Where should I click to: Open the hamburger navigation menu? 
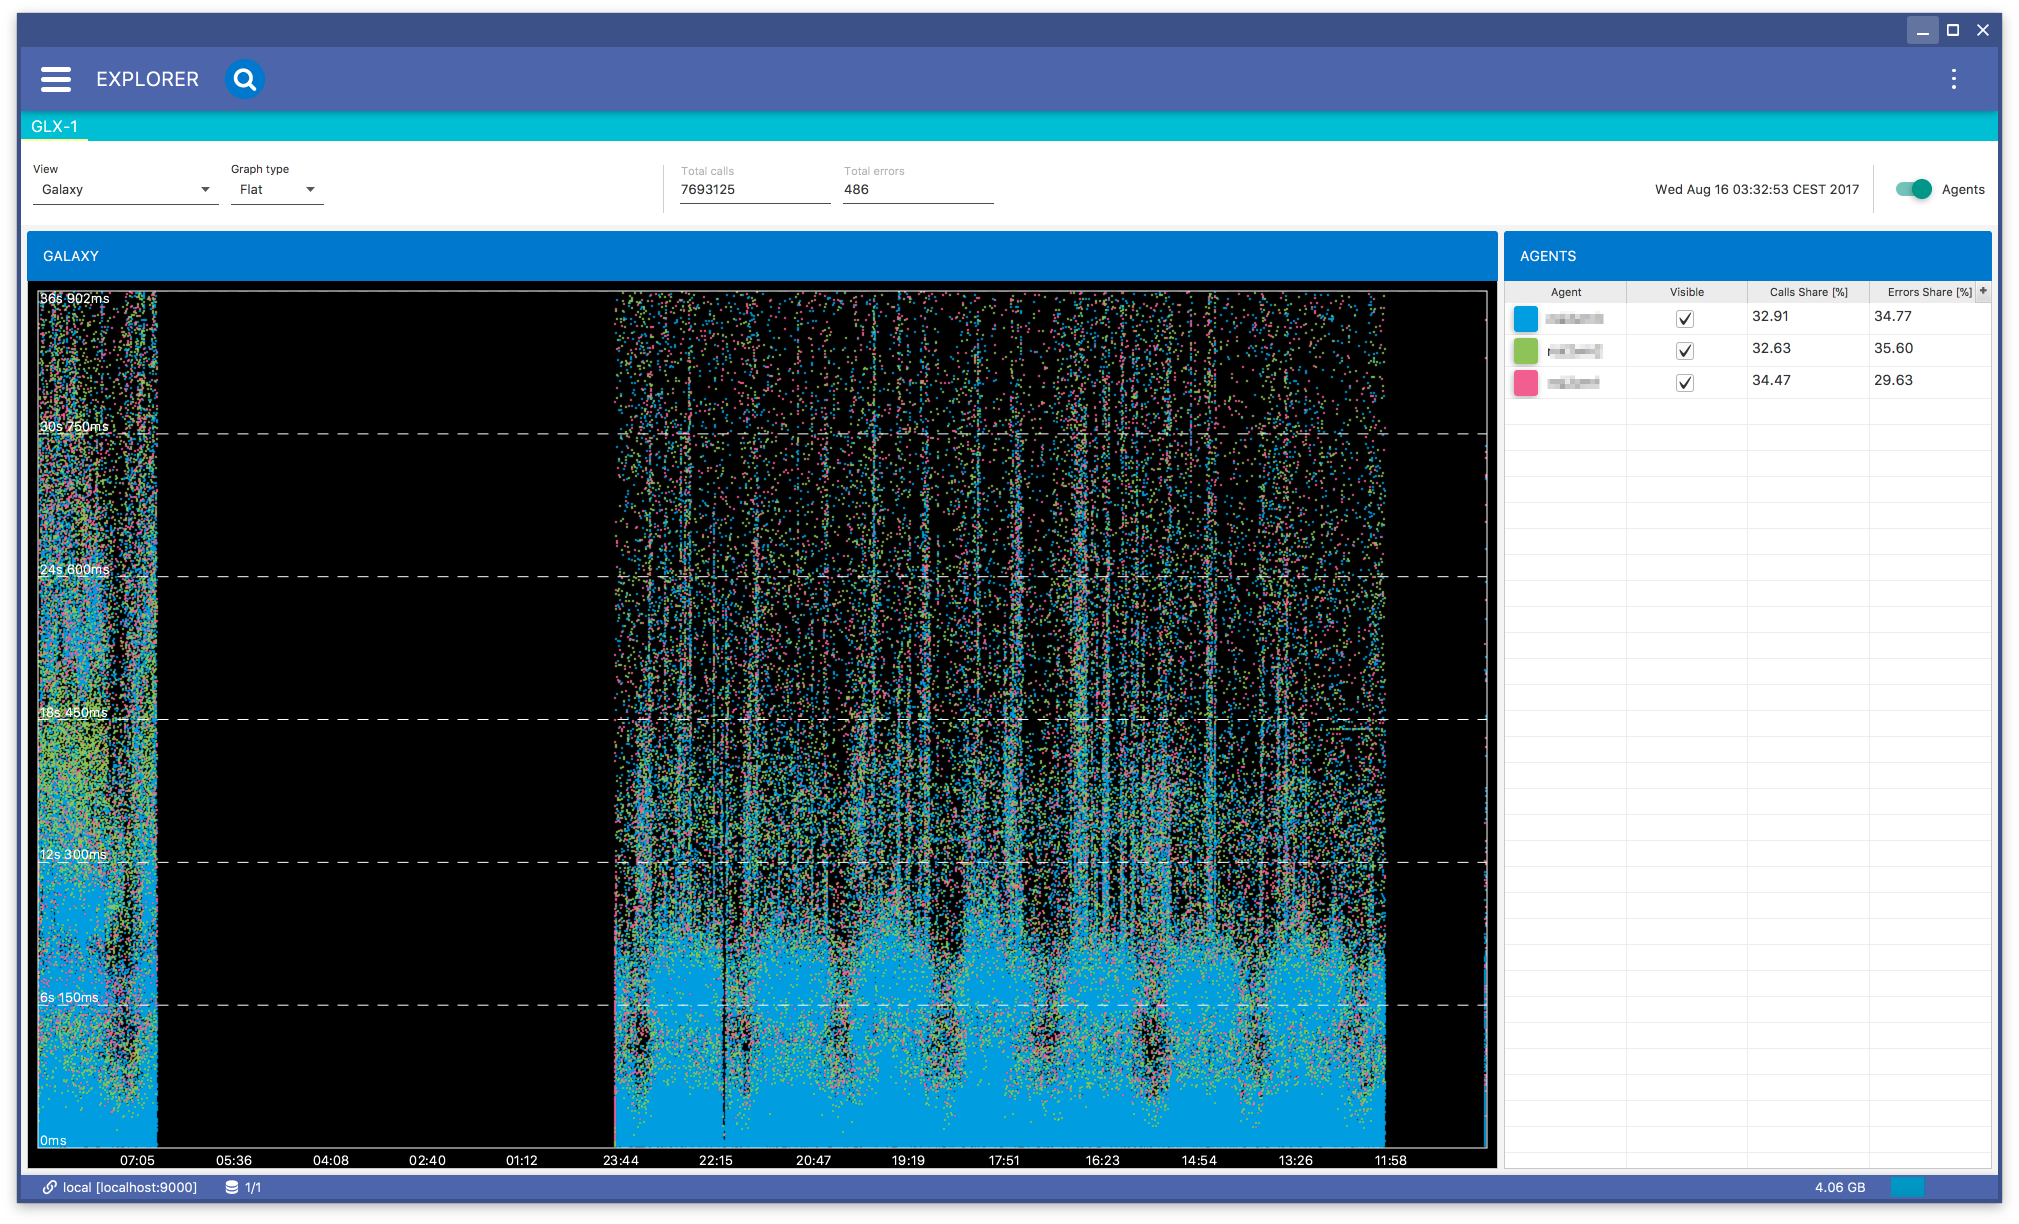pos(56,79)
